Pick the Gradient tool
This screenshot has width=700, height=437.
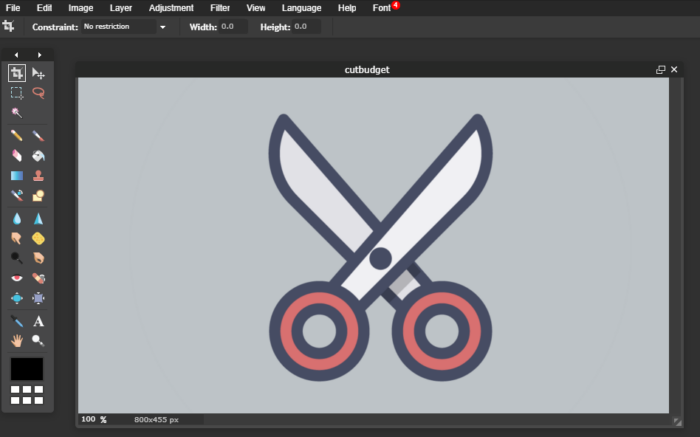[17, 175]
